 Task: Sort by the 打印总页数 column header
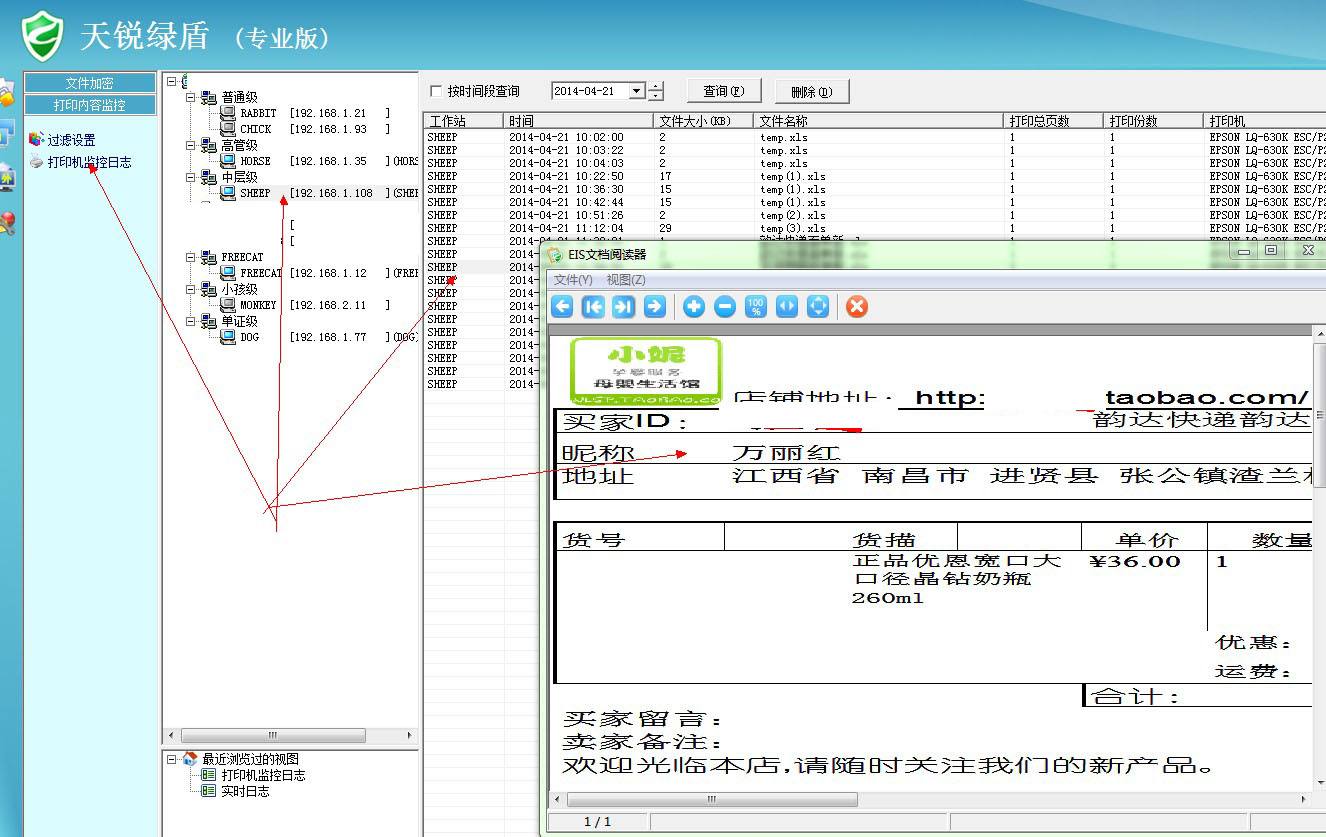tap(1054, 121)
